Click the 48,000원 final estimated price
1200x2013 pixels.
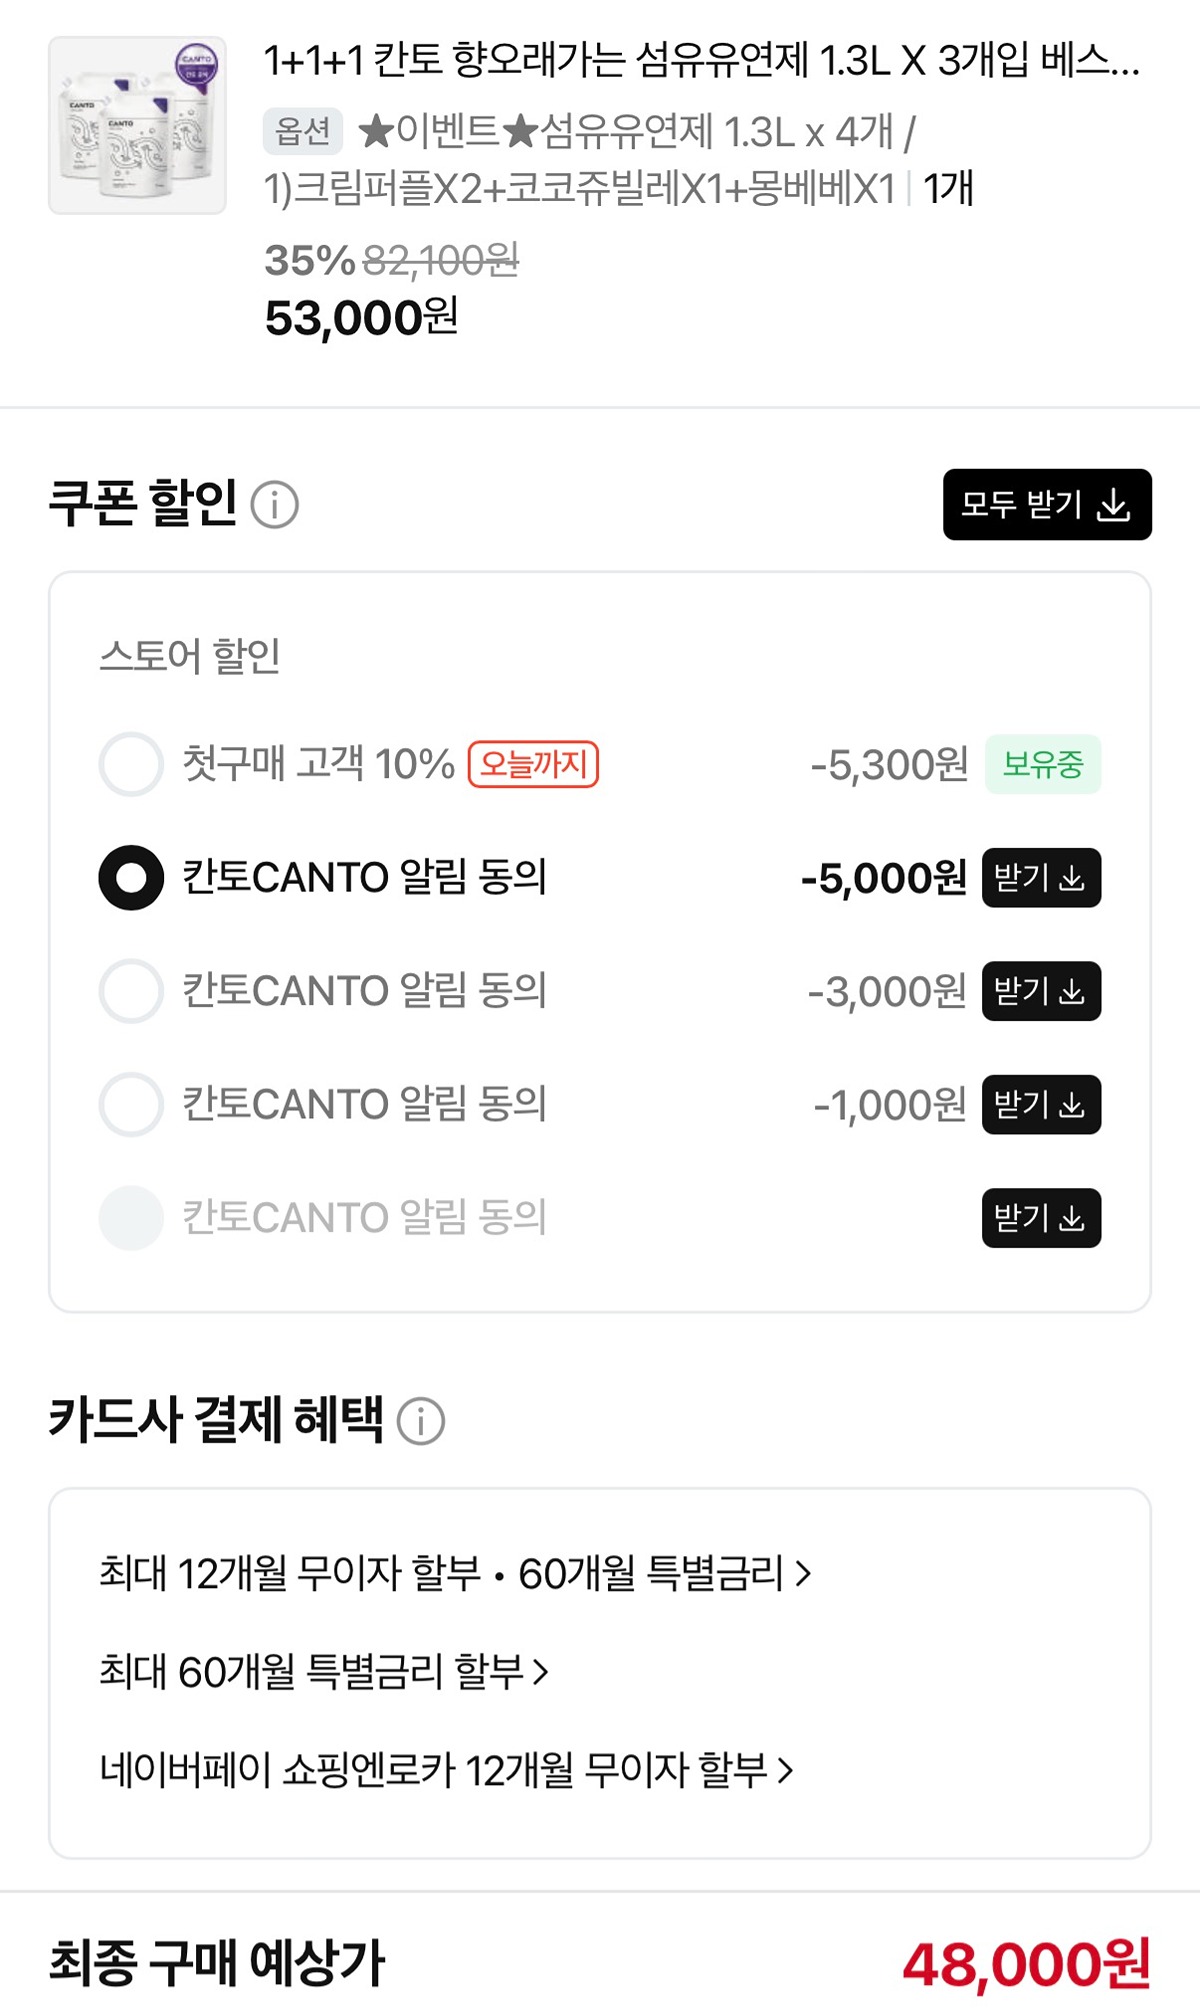tap(1026, 1963)
